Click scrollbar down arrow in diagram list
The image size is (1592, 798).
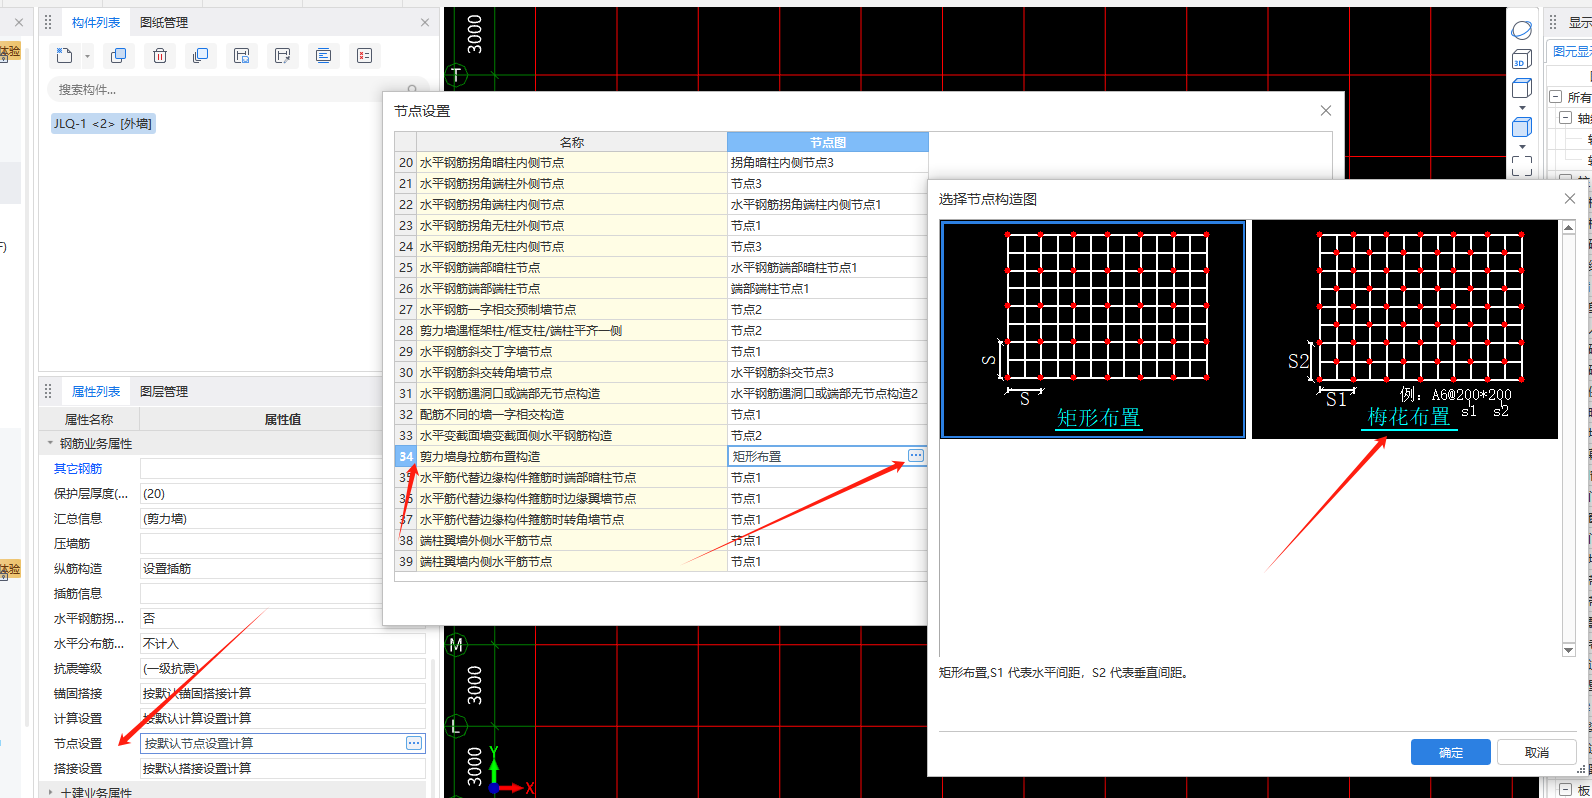[x=1568, y=650]
